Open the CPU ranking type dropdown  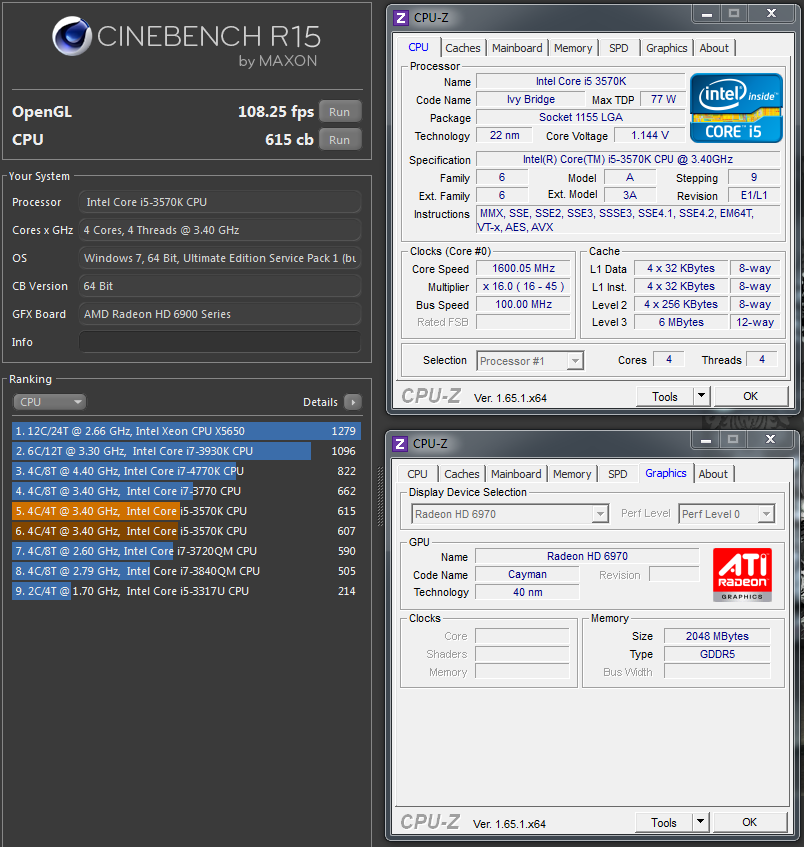pyautogui.click(x=49, y=402)
